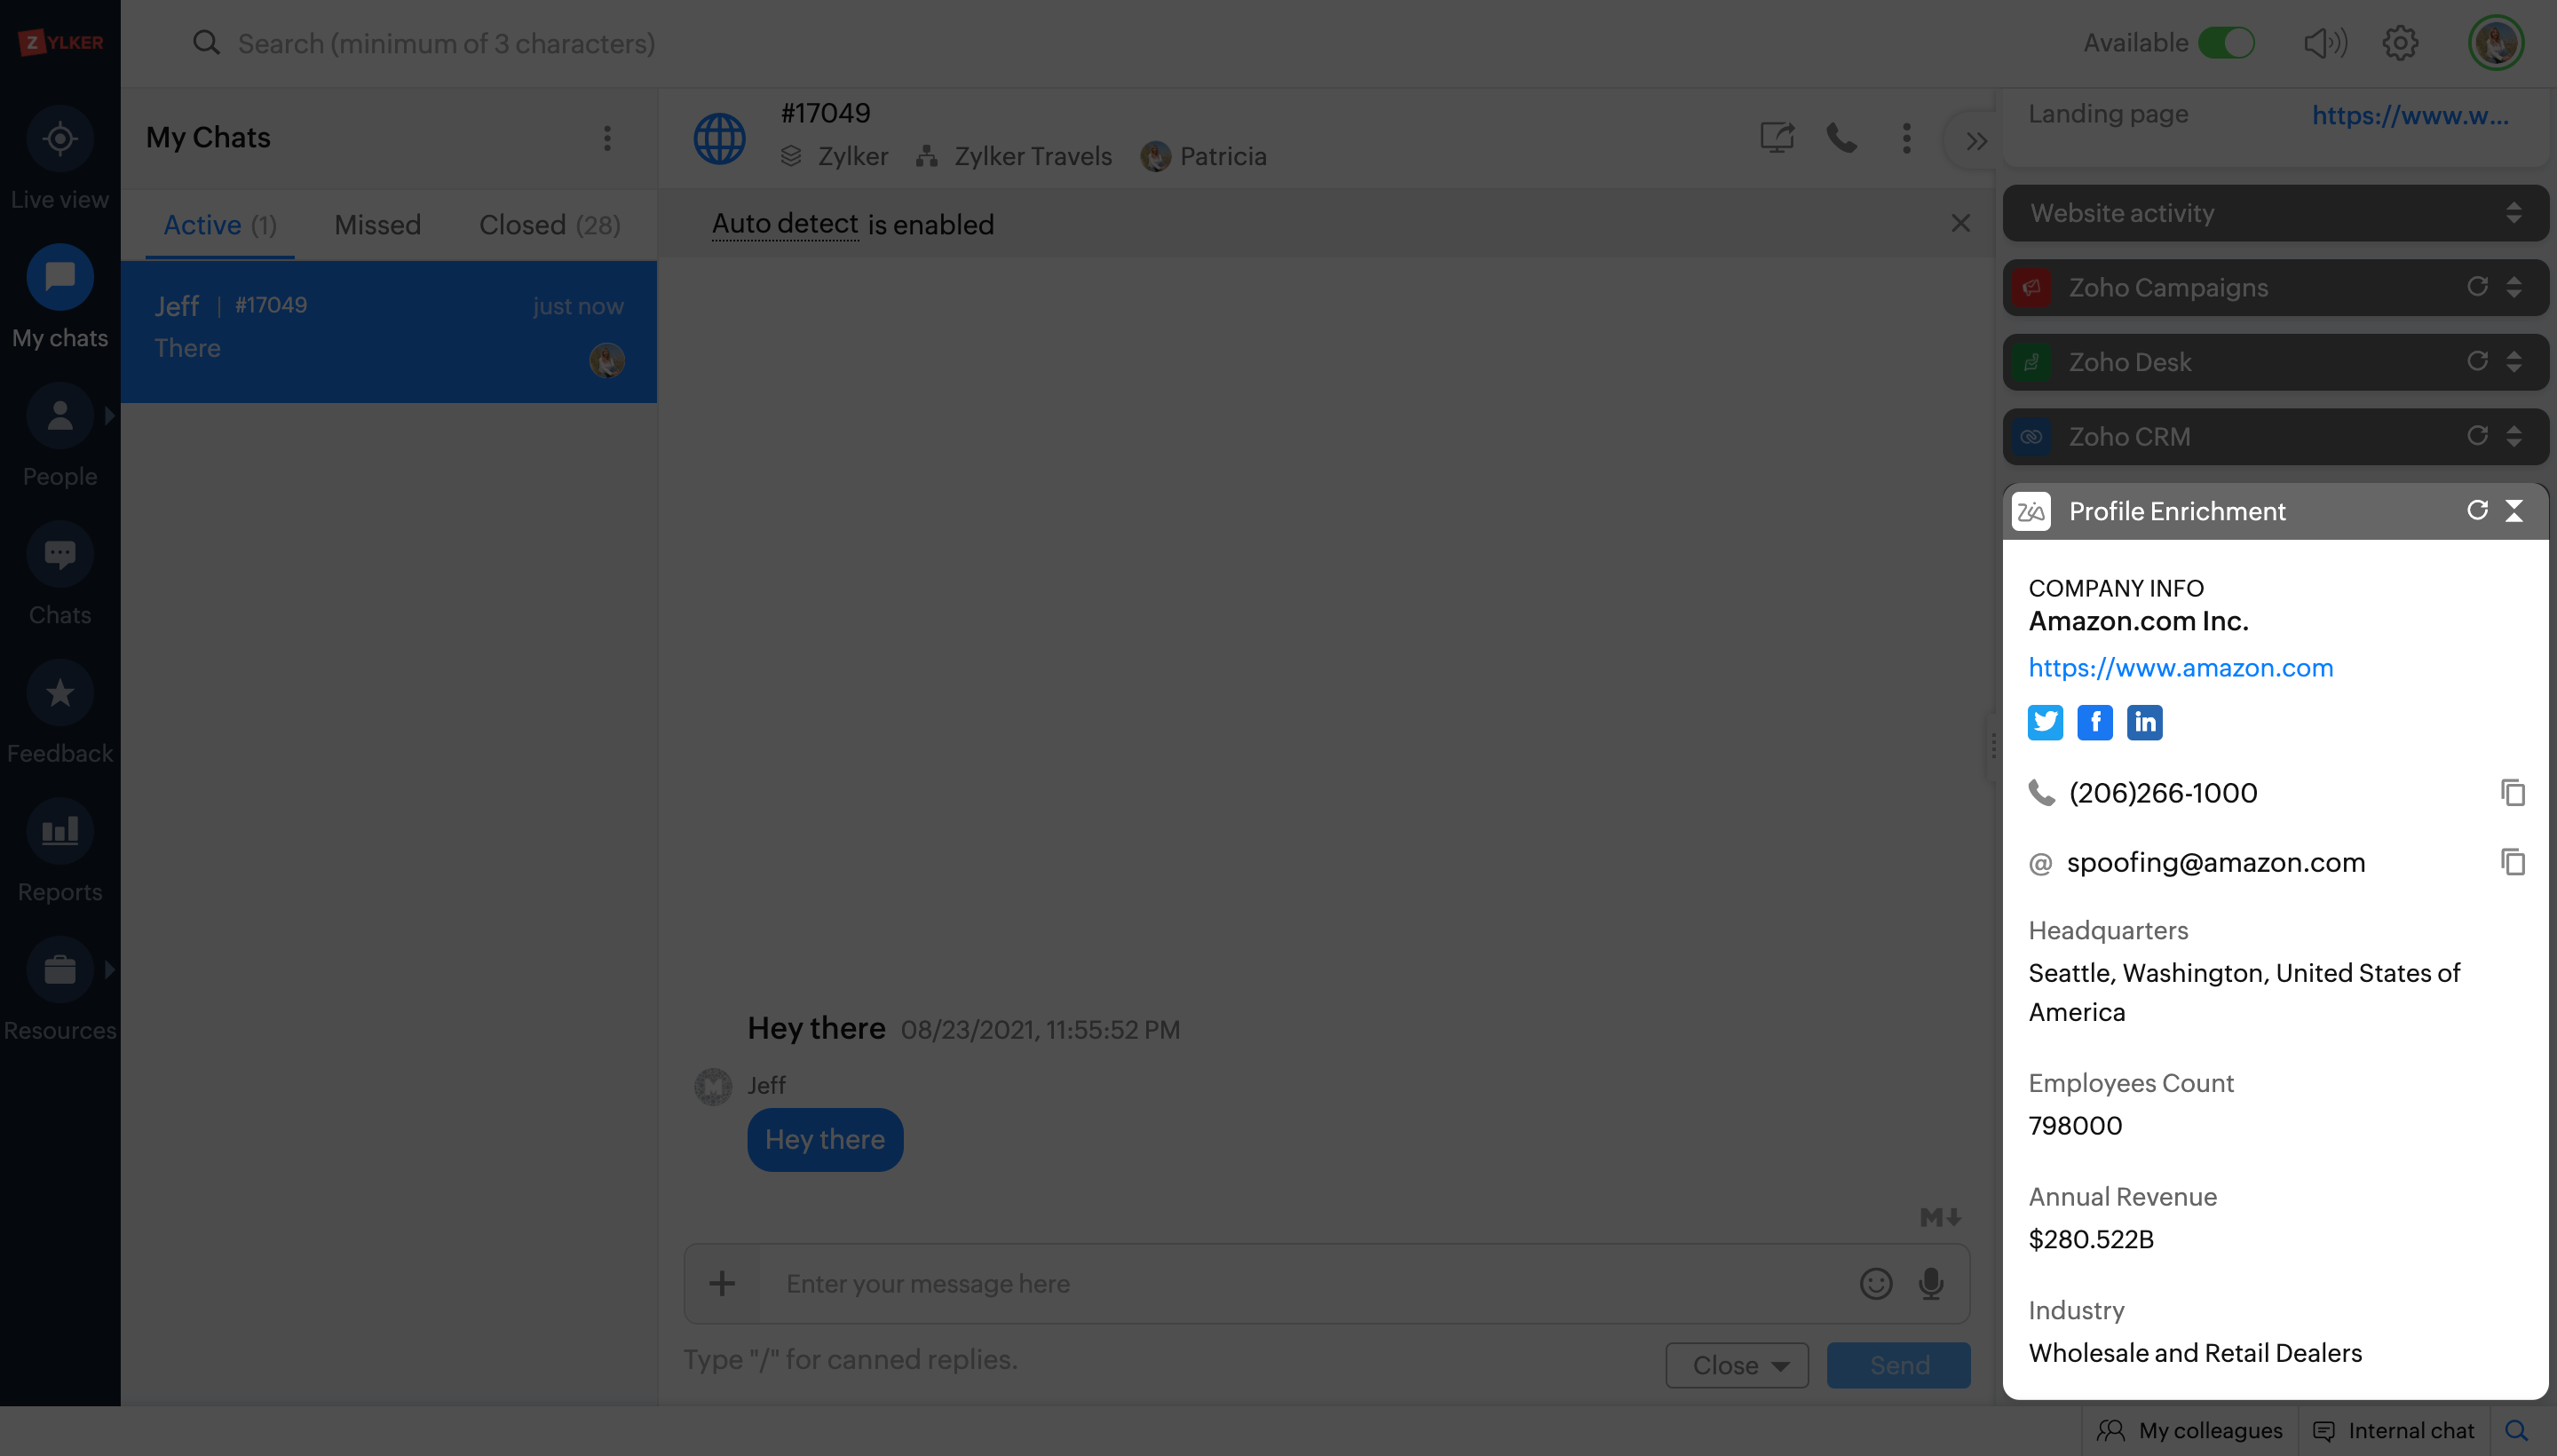
Task: Toggle the Available status switch
Action: click(2226, 43)
